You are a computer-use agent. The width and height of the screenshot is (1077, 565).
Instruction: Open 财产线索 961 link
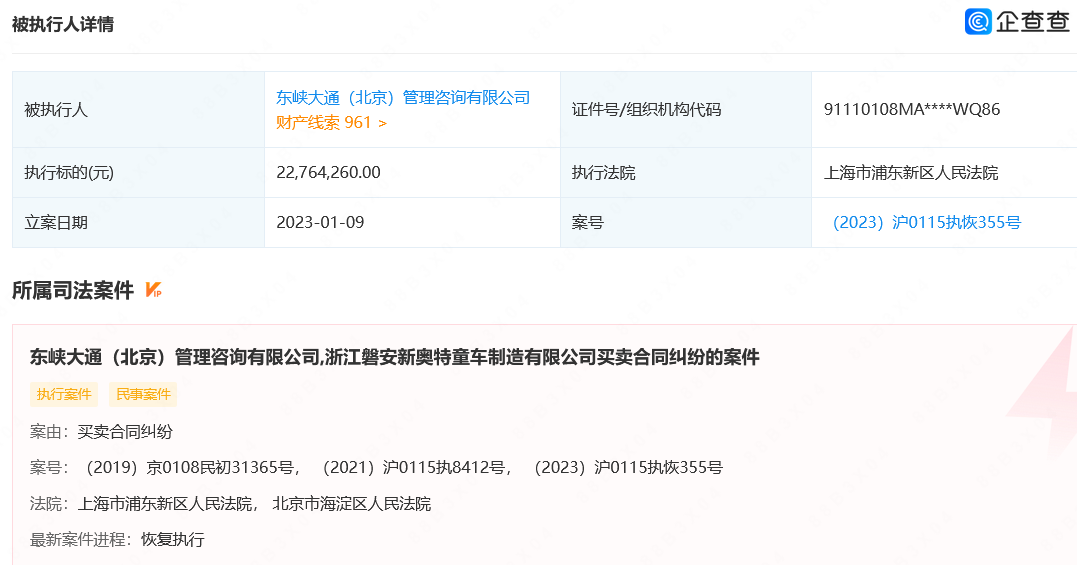click(x=323, y=123)
